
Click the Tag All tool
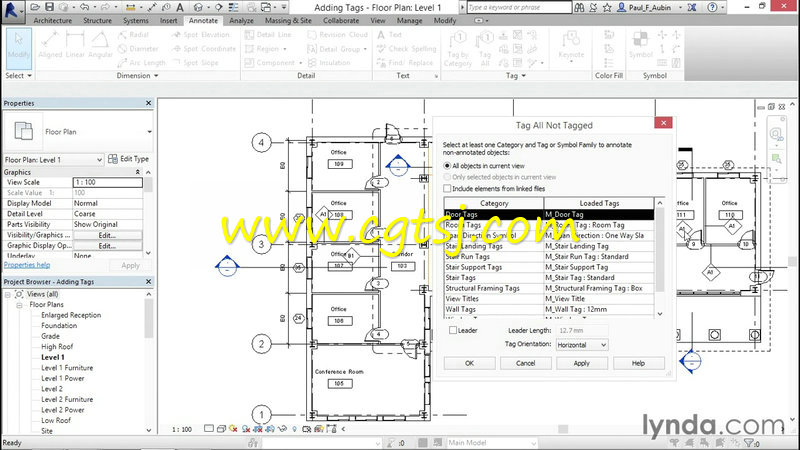(x=485, y=49)
